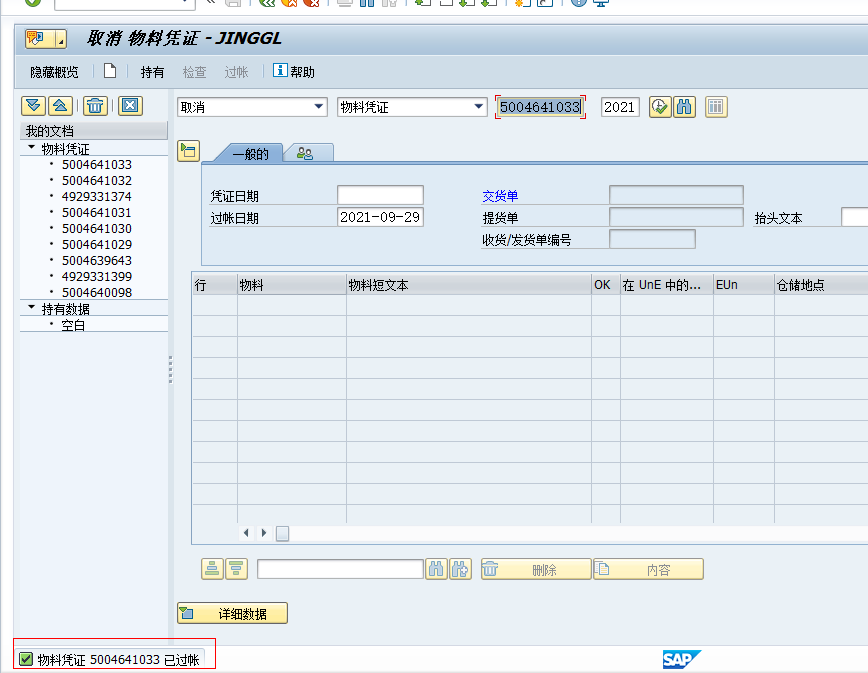The image size is (868, 673).
Task: Click the 内容 content button
Action: pyautogui.click(x=648, y=569)
